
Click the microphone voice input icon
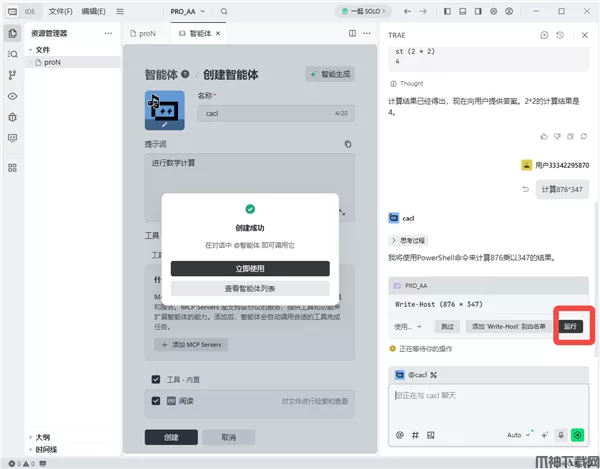tap(561, 435)
